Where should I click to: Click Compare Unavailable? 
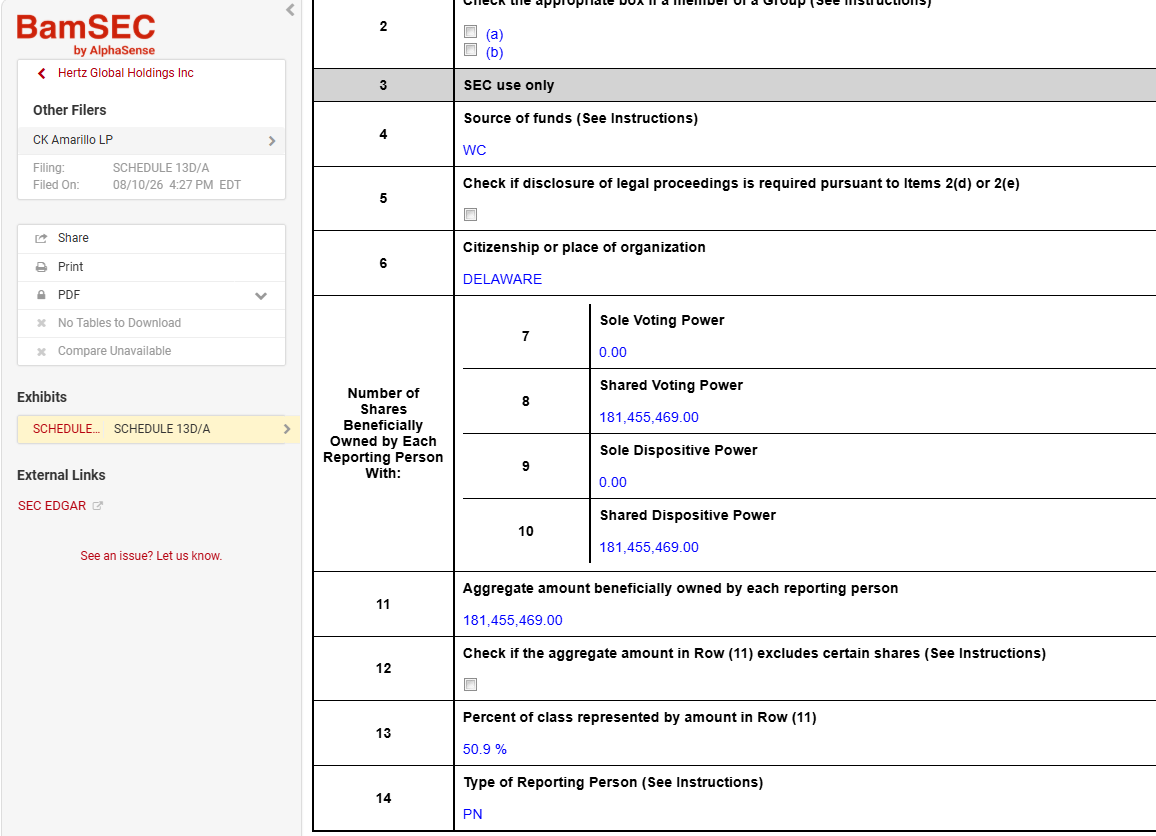click(x=114, y=351)
